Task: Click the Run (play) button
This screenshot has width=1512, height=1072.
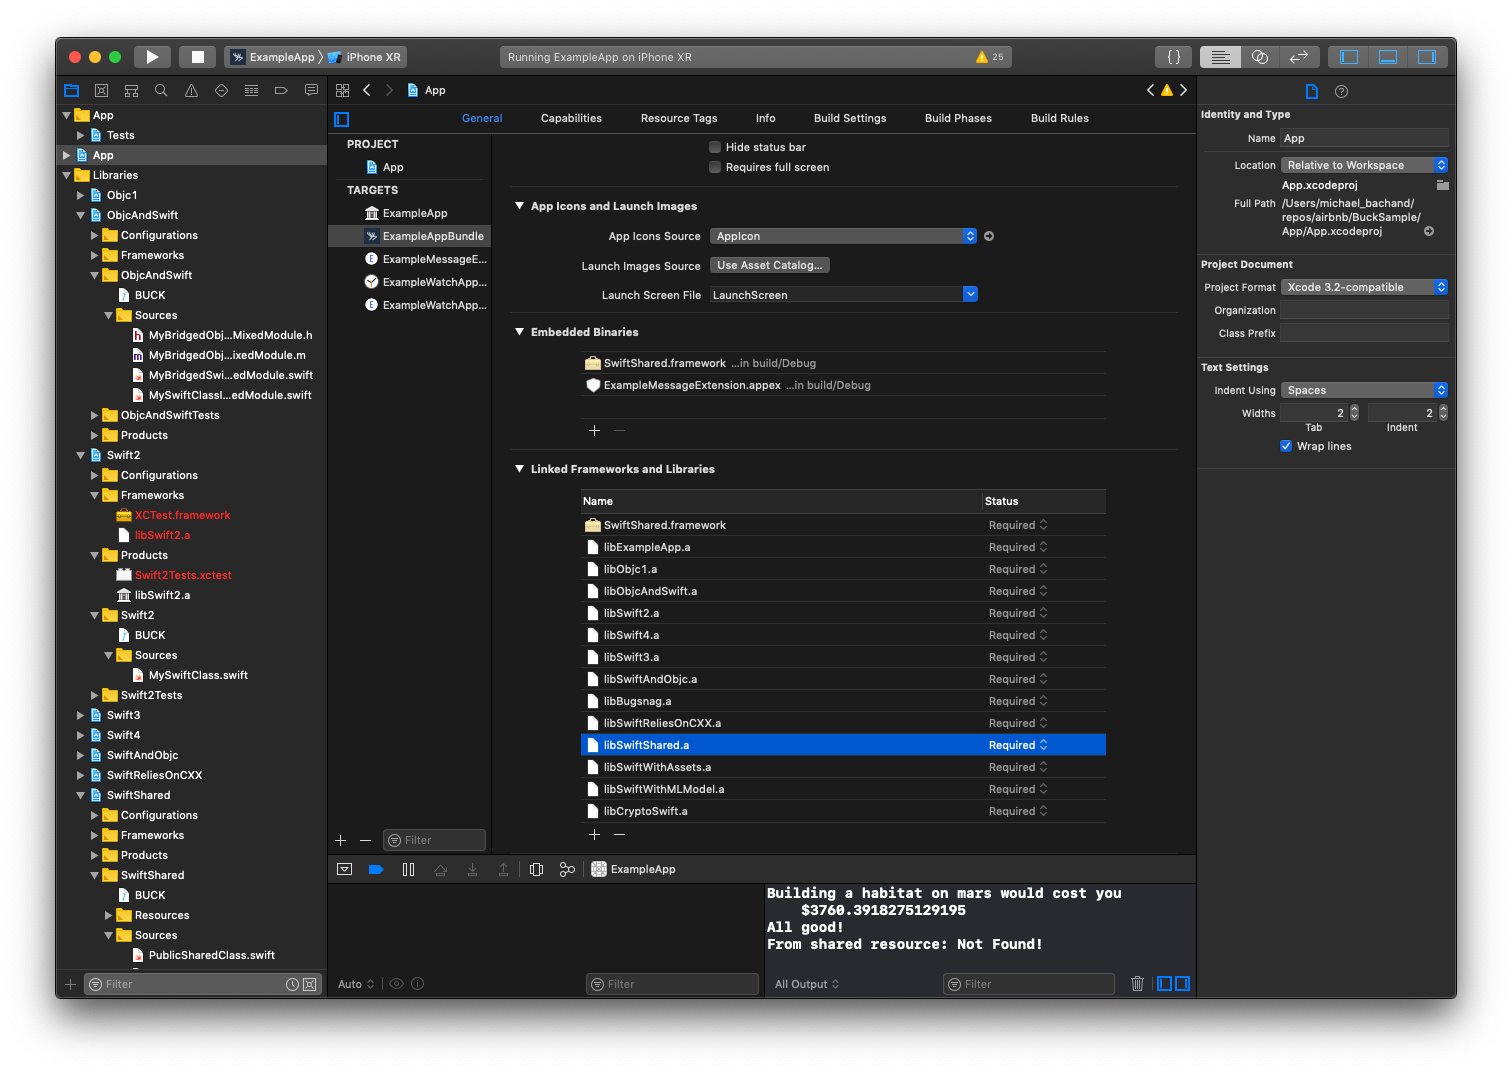Action: 152,57
